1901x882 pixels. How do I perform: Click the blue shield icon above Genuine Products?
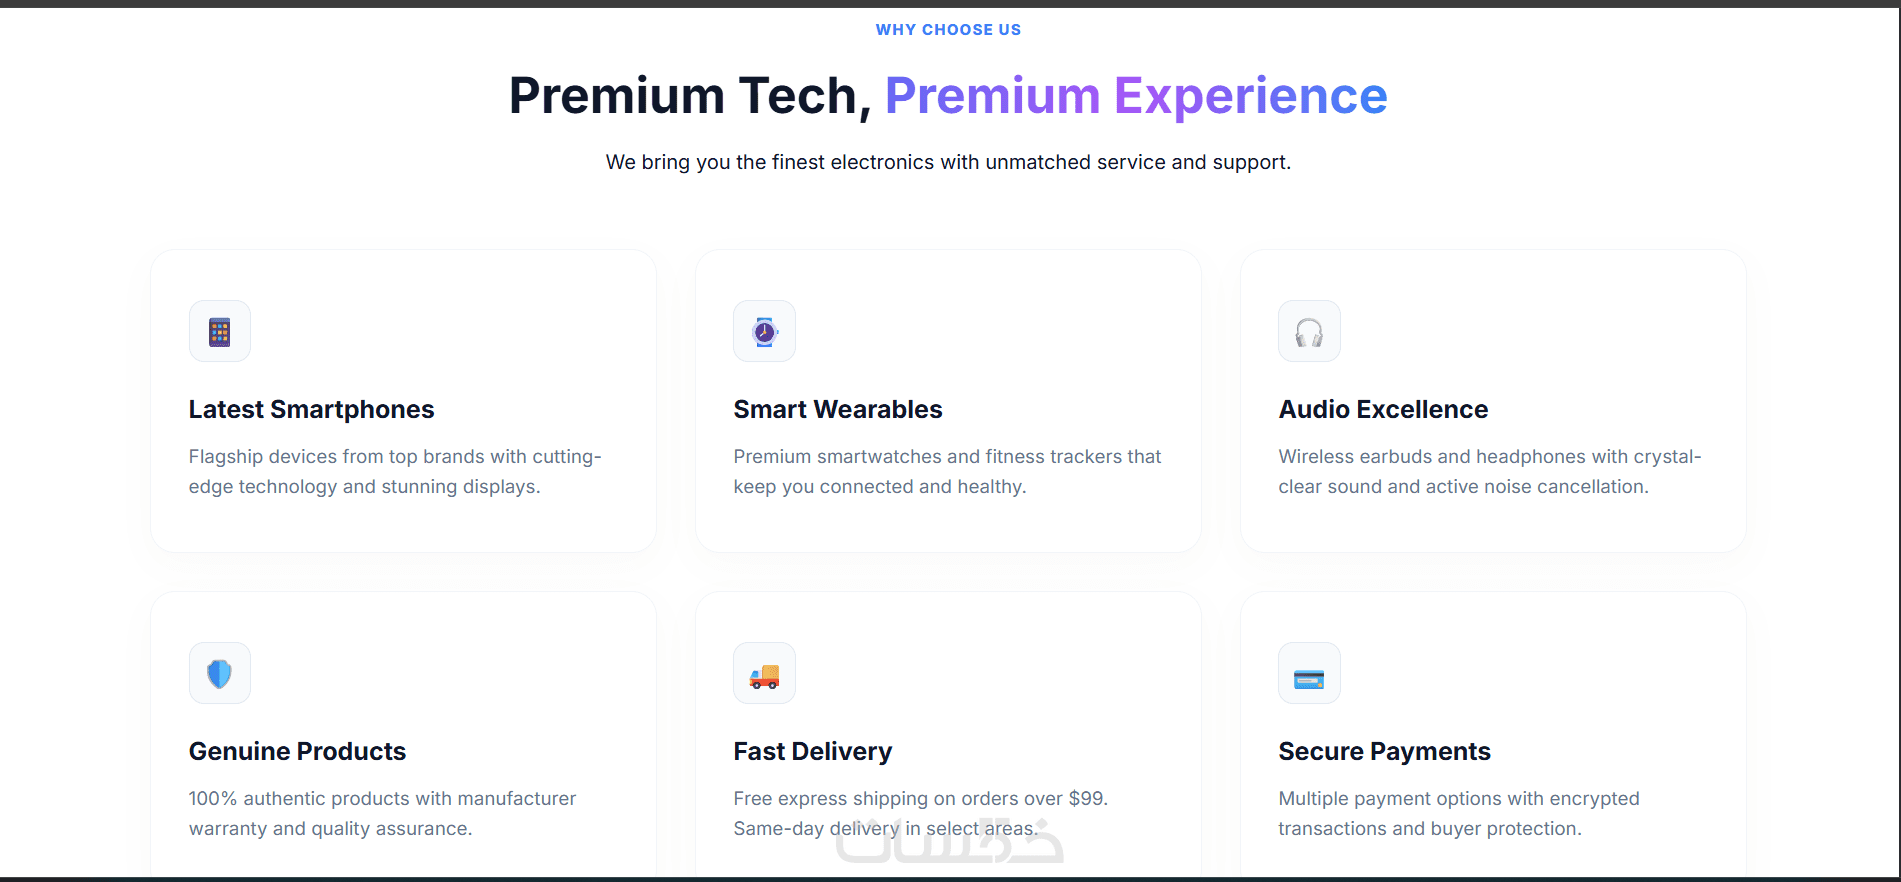[220, 674]
